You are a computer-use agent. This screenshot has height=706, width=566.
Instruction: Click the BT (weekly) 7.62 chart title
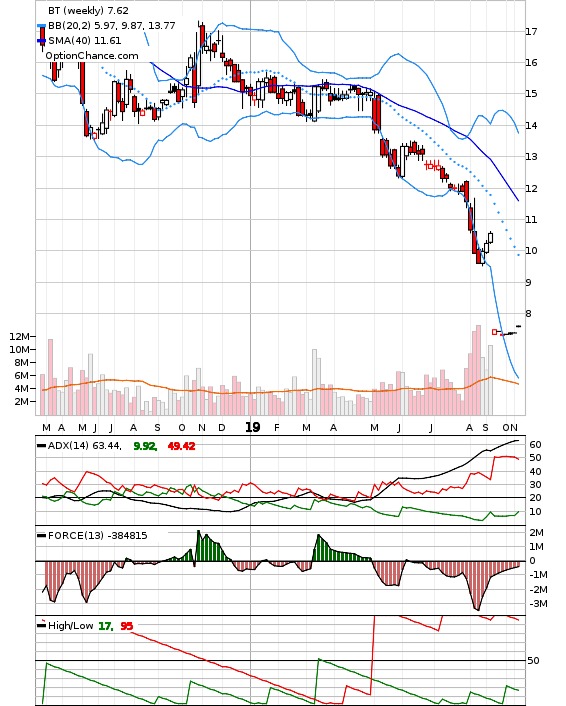tap(88, 10)
